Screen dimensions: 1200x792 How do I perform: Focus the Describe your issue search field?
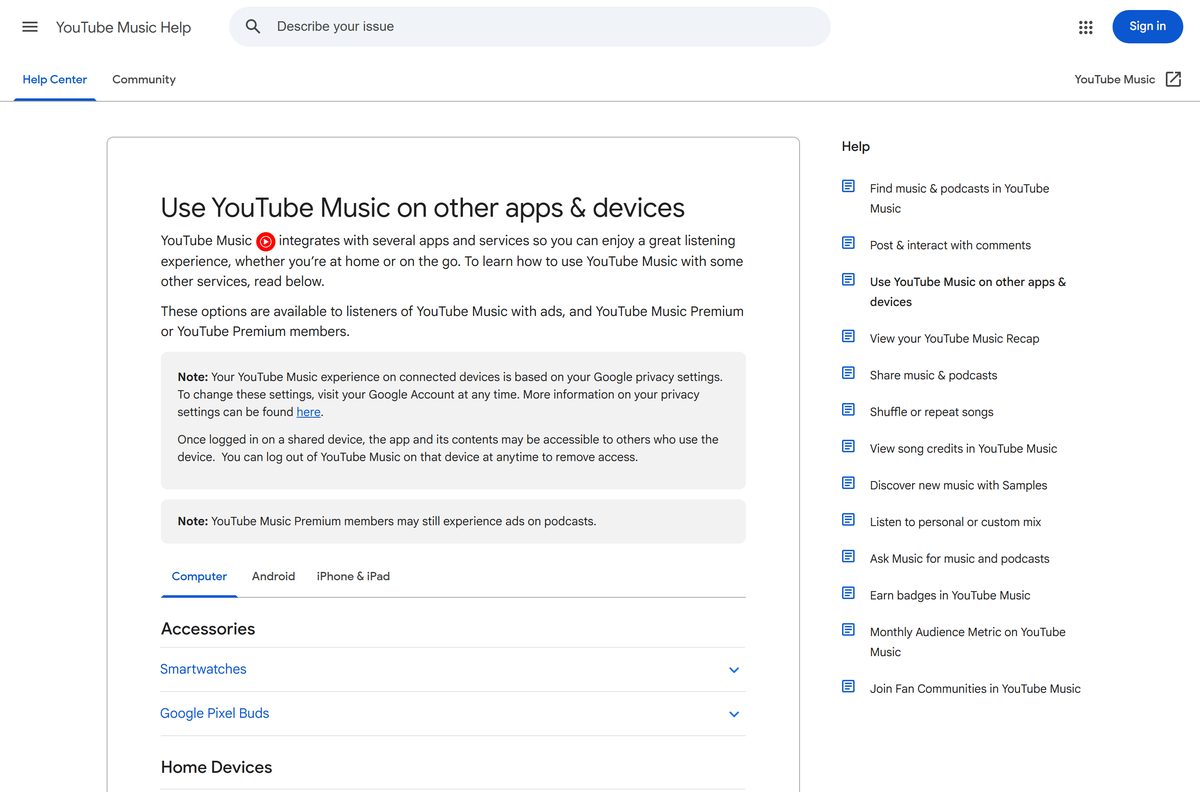pos(530,27)
